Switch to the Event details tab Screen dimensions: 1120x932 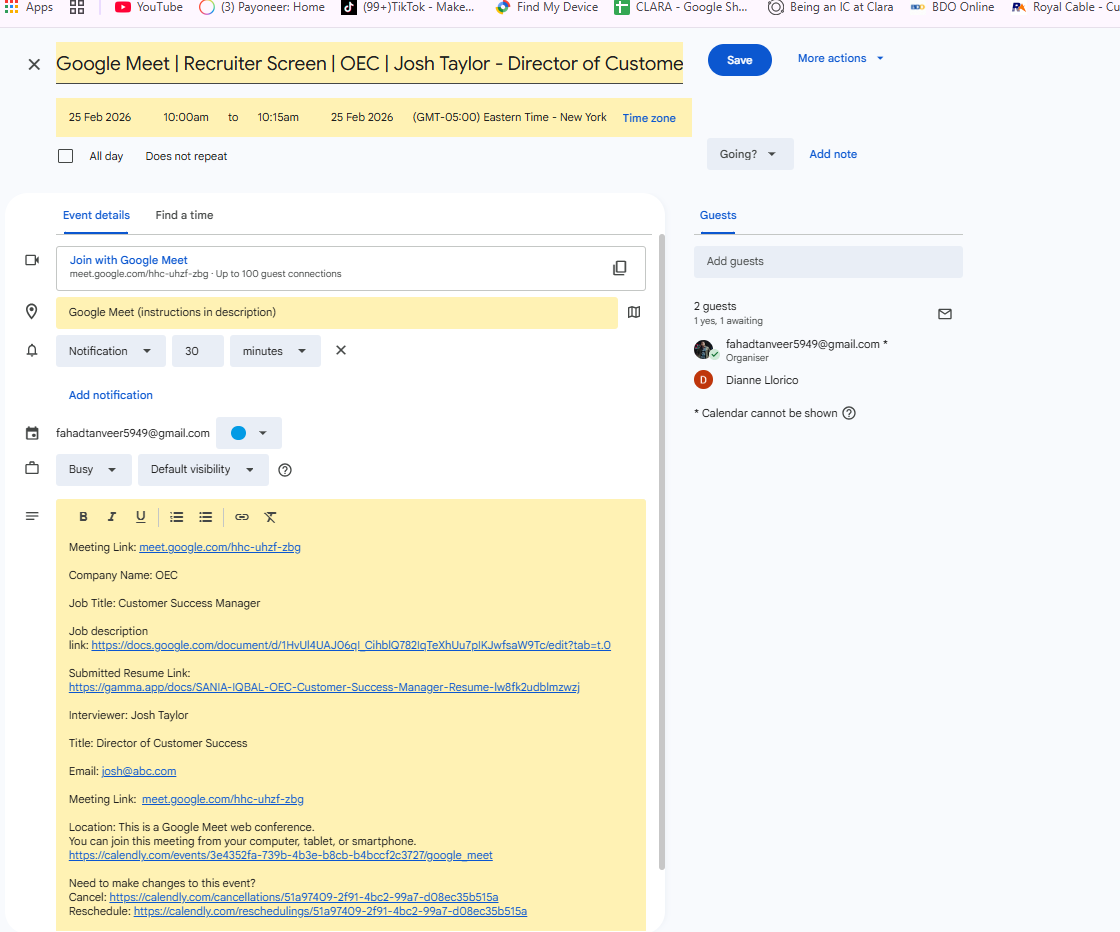96,216
